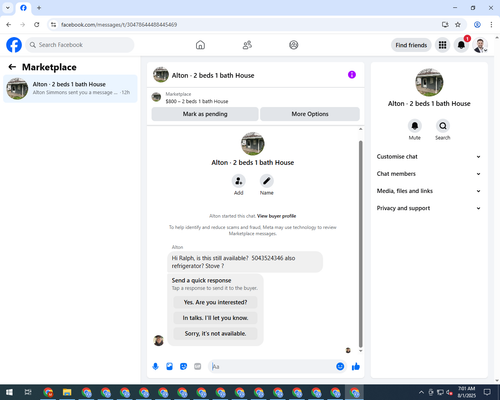Open Windows notification center icon
Image resolution: width=500 pixels, height=400 pixels.
[x=487, y=392]
